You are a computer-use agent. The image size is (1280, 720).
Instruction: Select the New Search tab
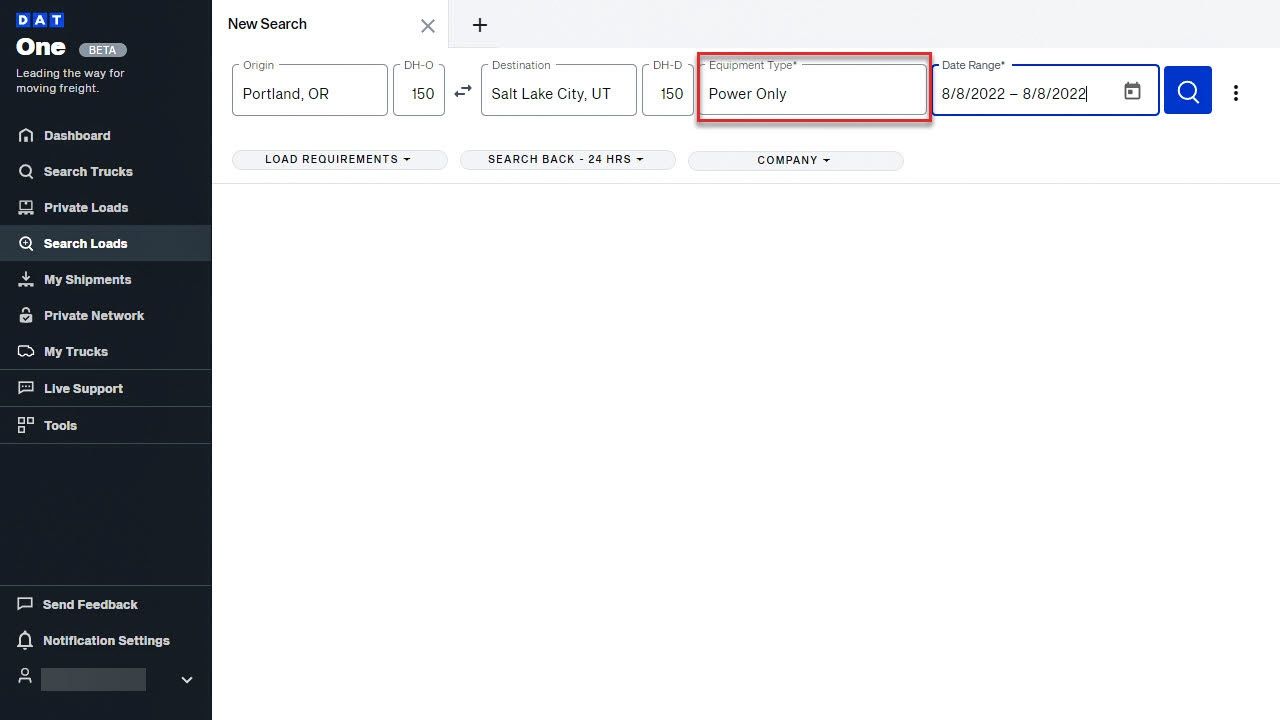[268, 24]
